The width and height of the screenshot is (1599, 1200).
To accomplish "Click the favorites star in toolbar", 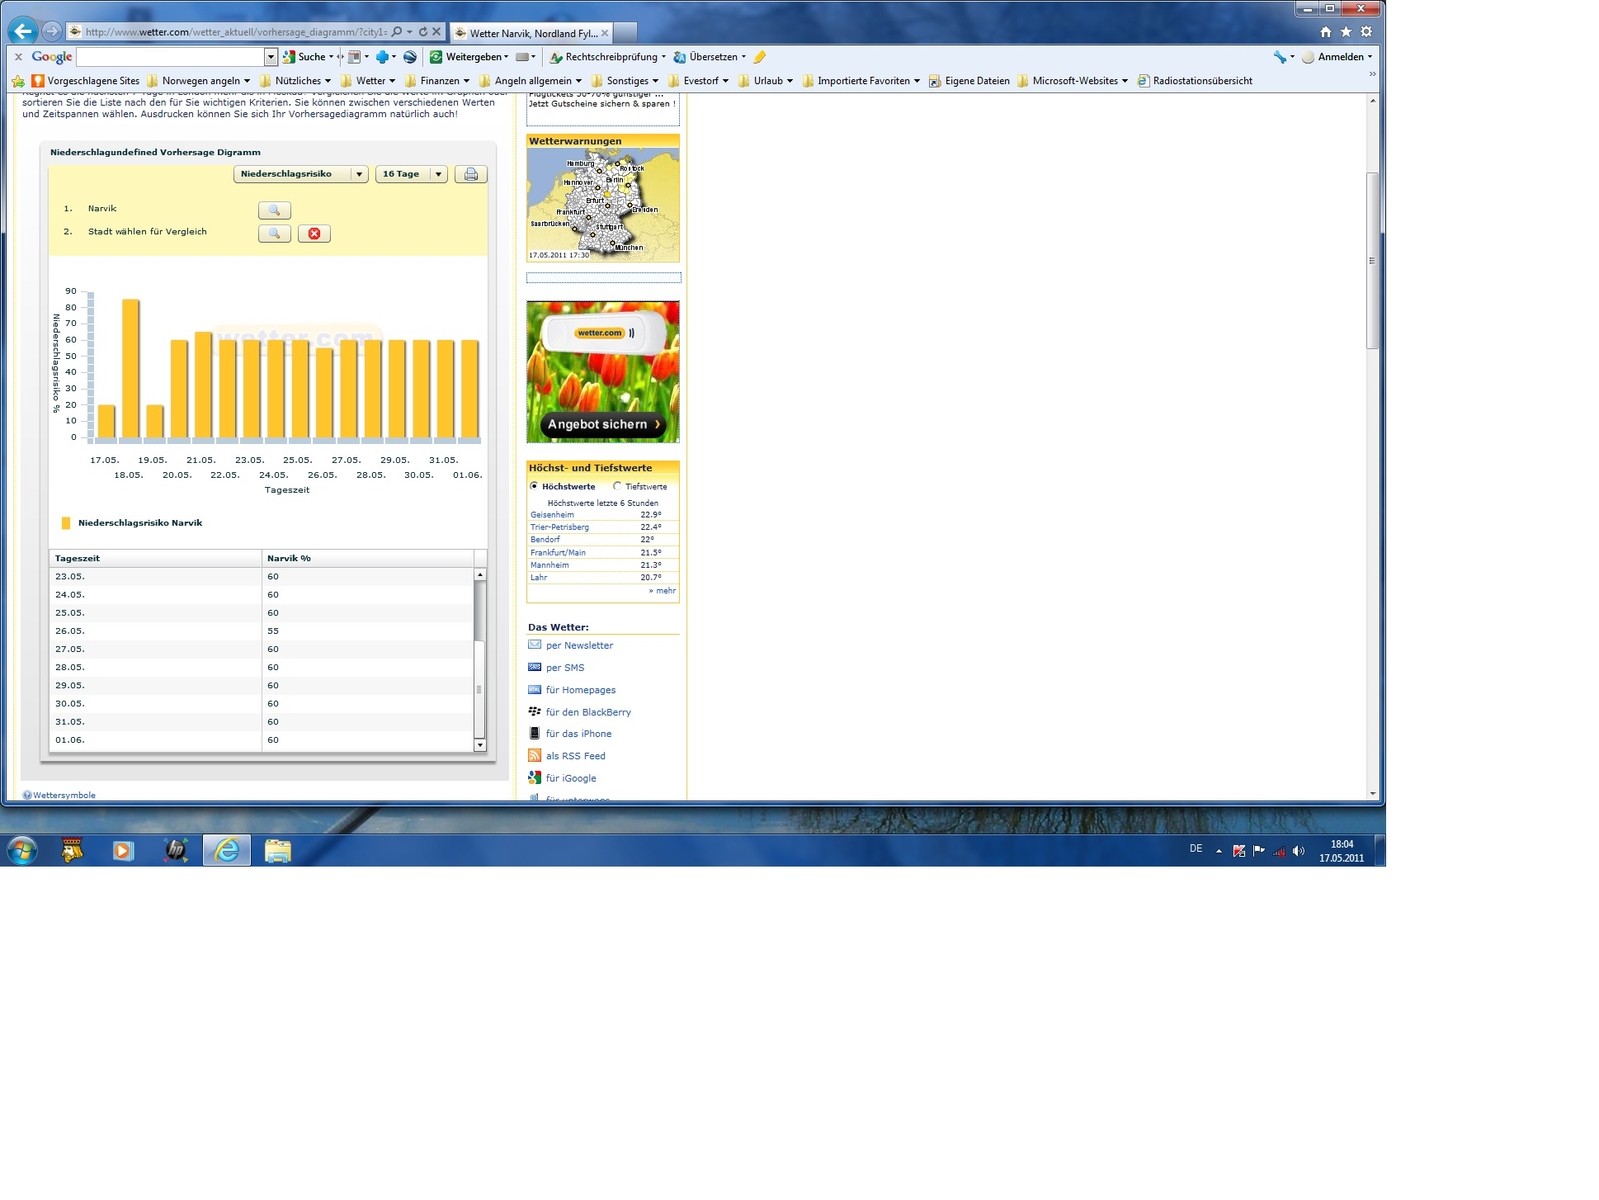I will click(x=1346, y=32).
